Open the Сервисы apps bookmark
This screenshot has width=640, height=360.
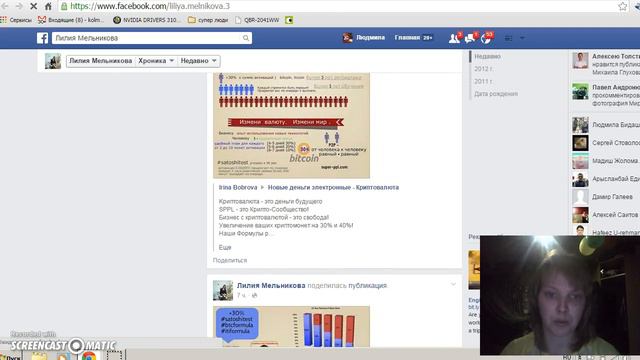coord(16,20)
